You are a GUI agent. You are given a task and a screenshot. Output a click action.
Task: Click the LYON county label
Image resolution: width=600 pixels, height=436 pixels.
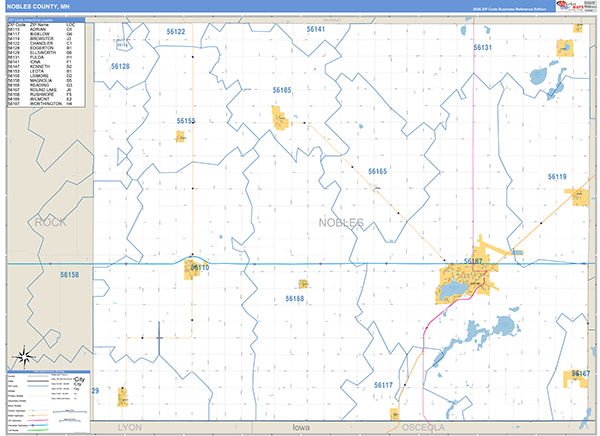pos(130,428)
